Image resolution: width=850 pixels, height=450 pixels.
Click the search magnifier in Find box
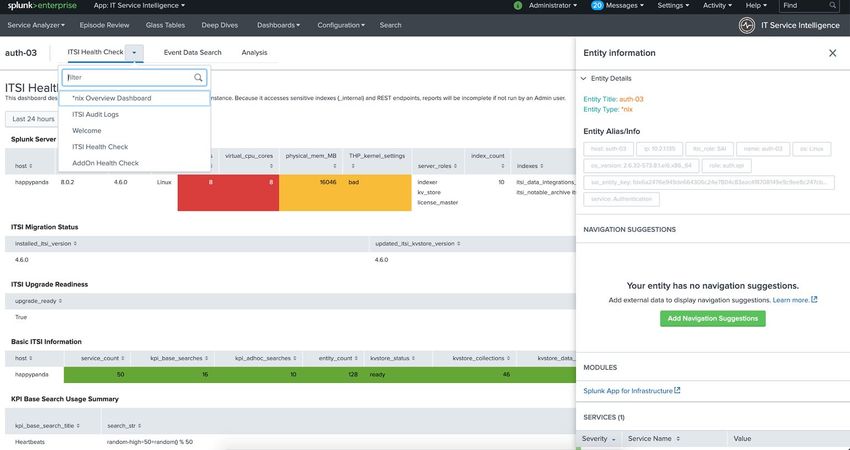pyautogui.click(x=833, y=5)
